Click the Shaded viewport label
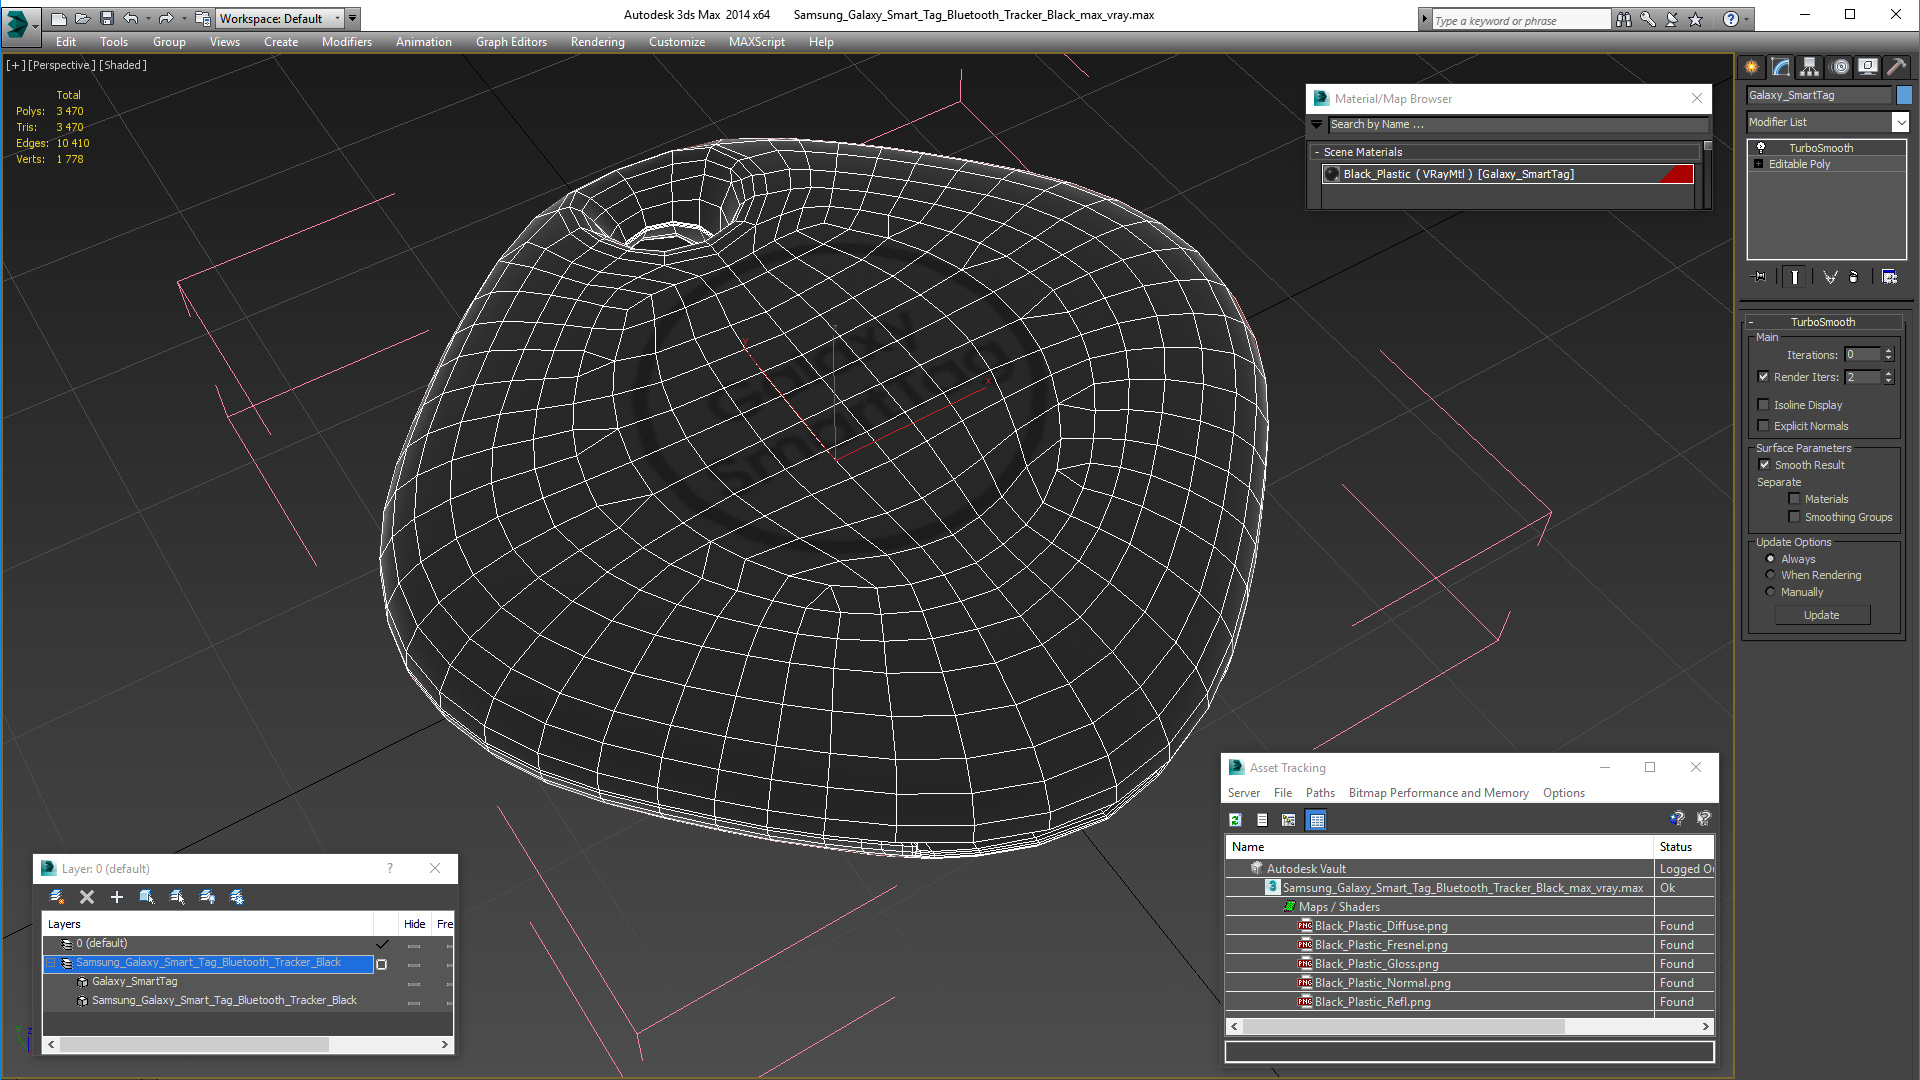 (123, 65)
